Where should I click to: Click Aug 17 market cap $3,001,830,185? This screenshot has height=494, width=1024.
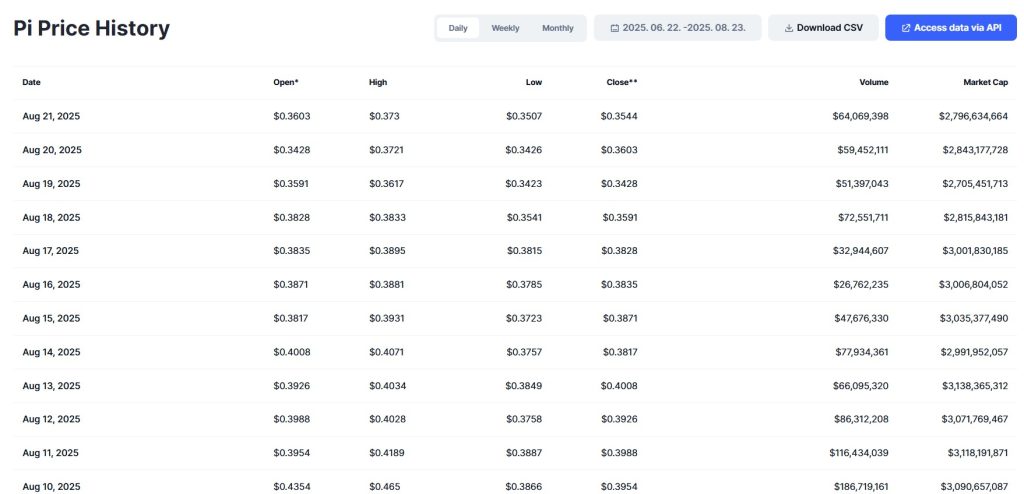(974, 251)
